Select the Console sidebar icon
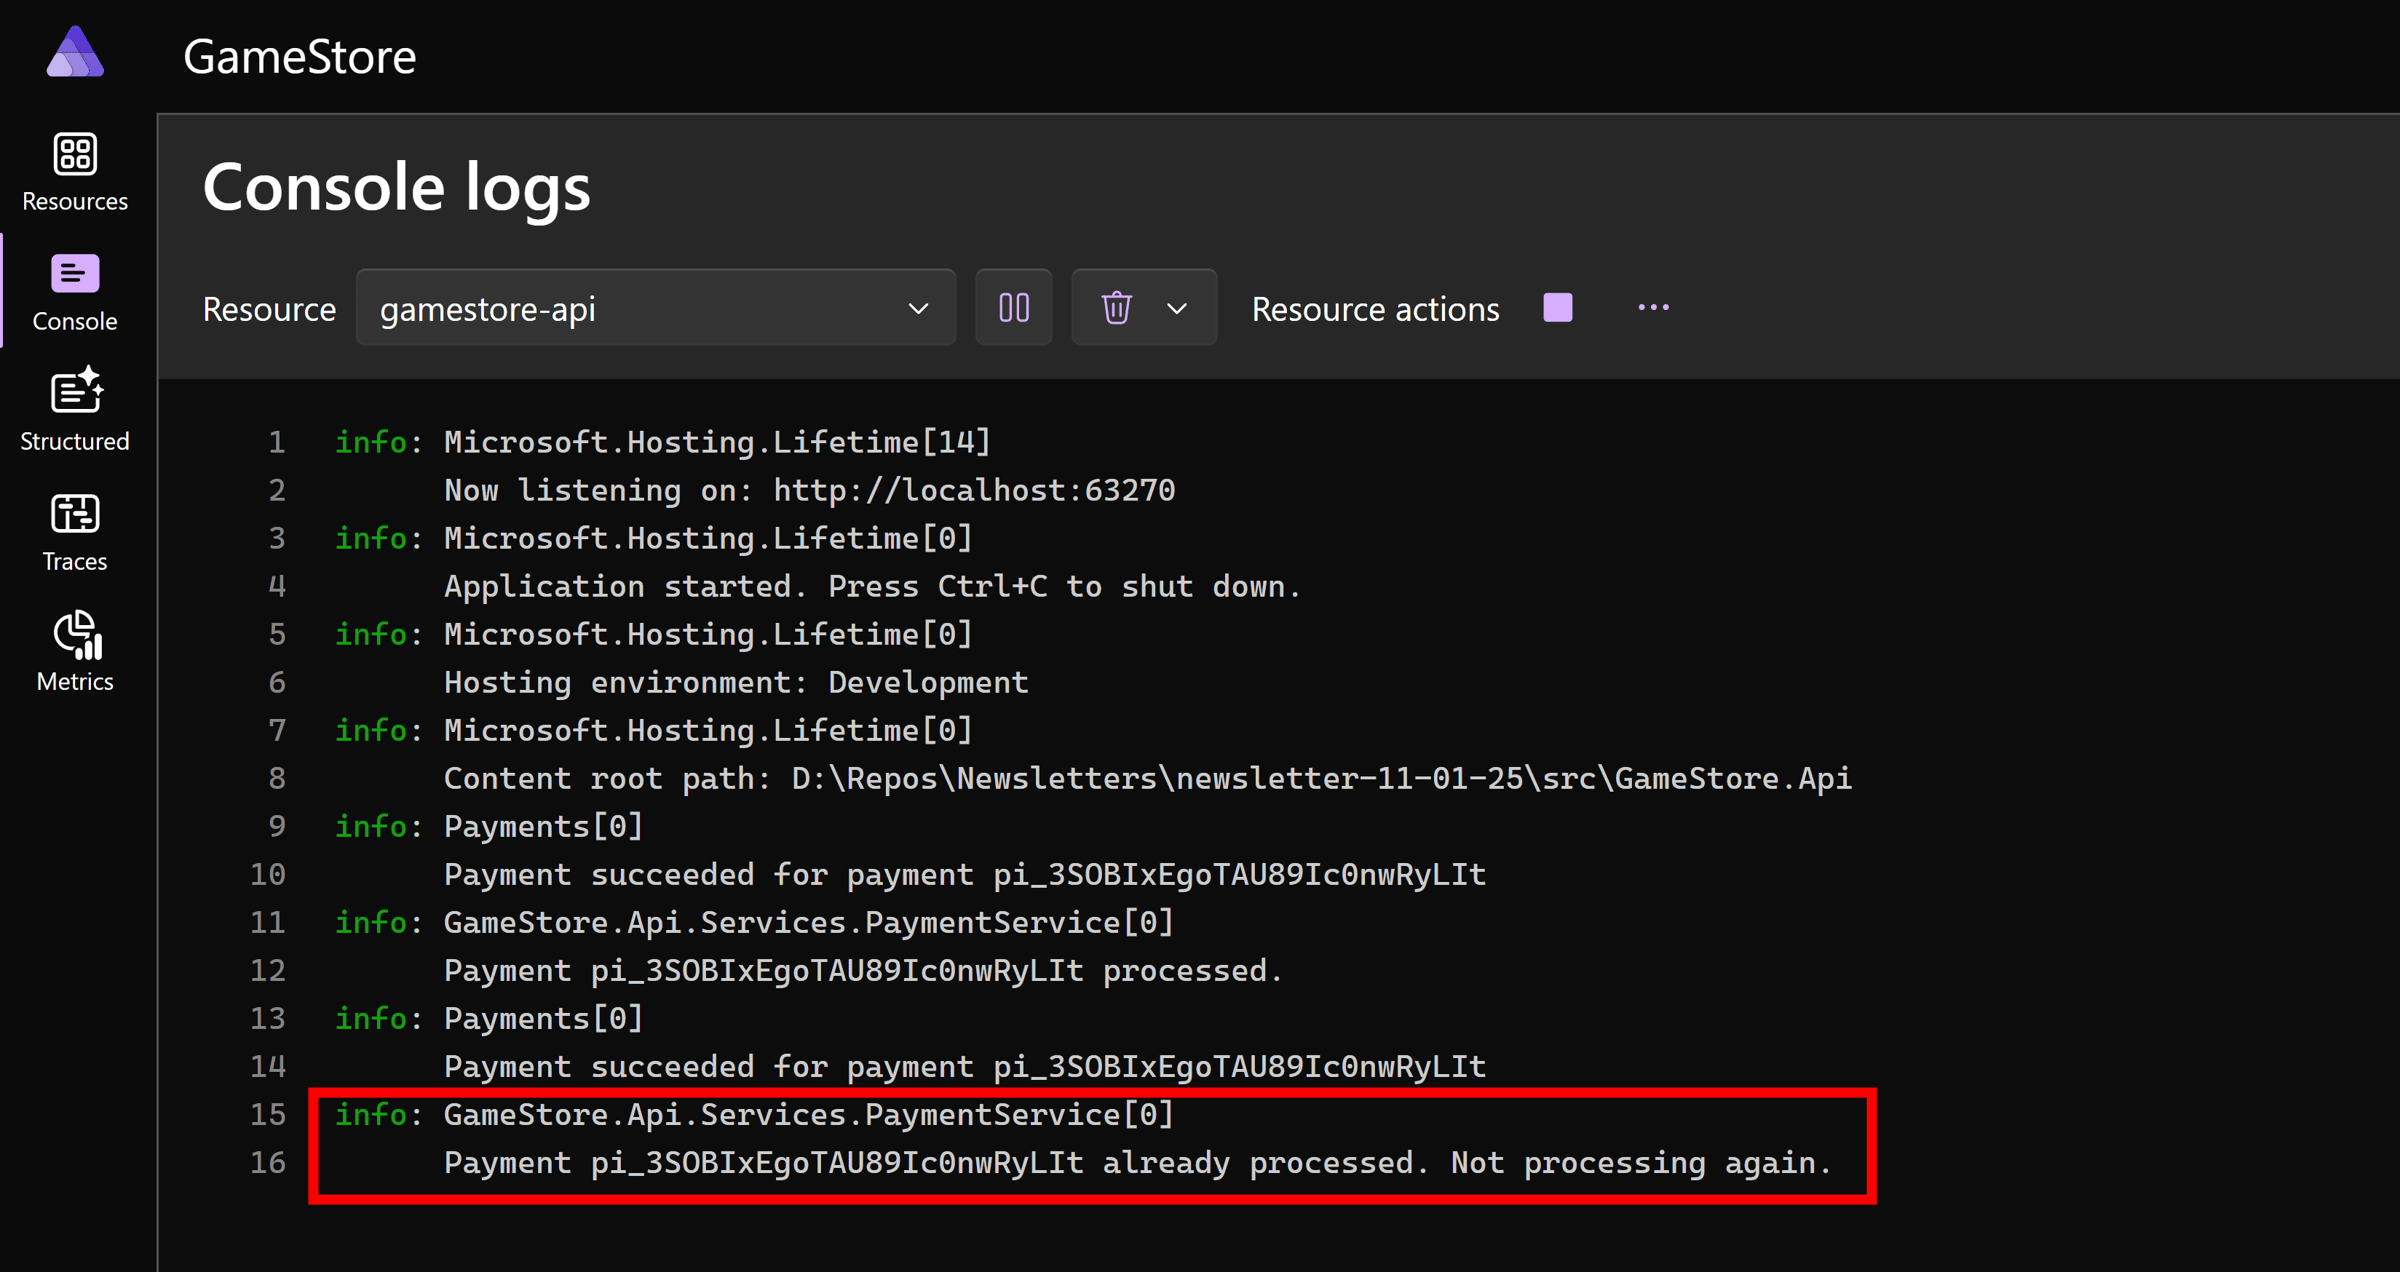Viewport: 2400px width, 1272px height. 75,274
